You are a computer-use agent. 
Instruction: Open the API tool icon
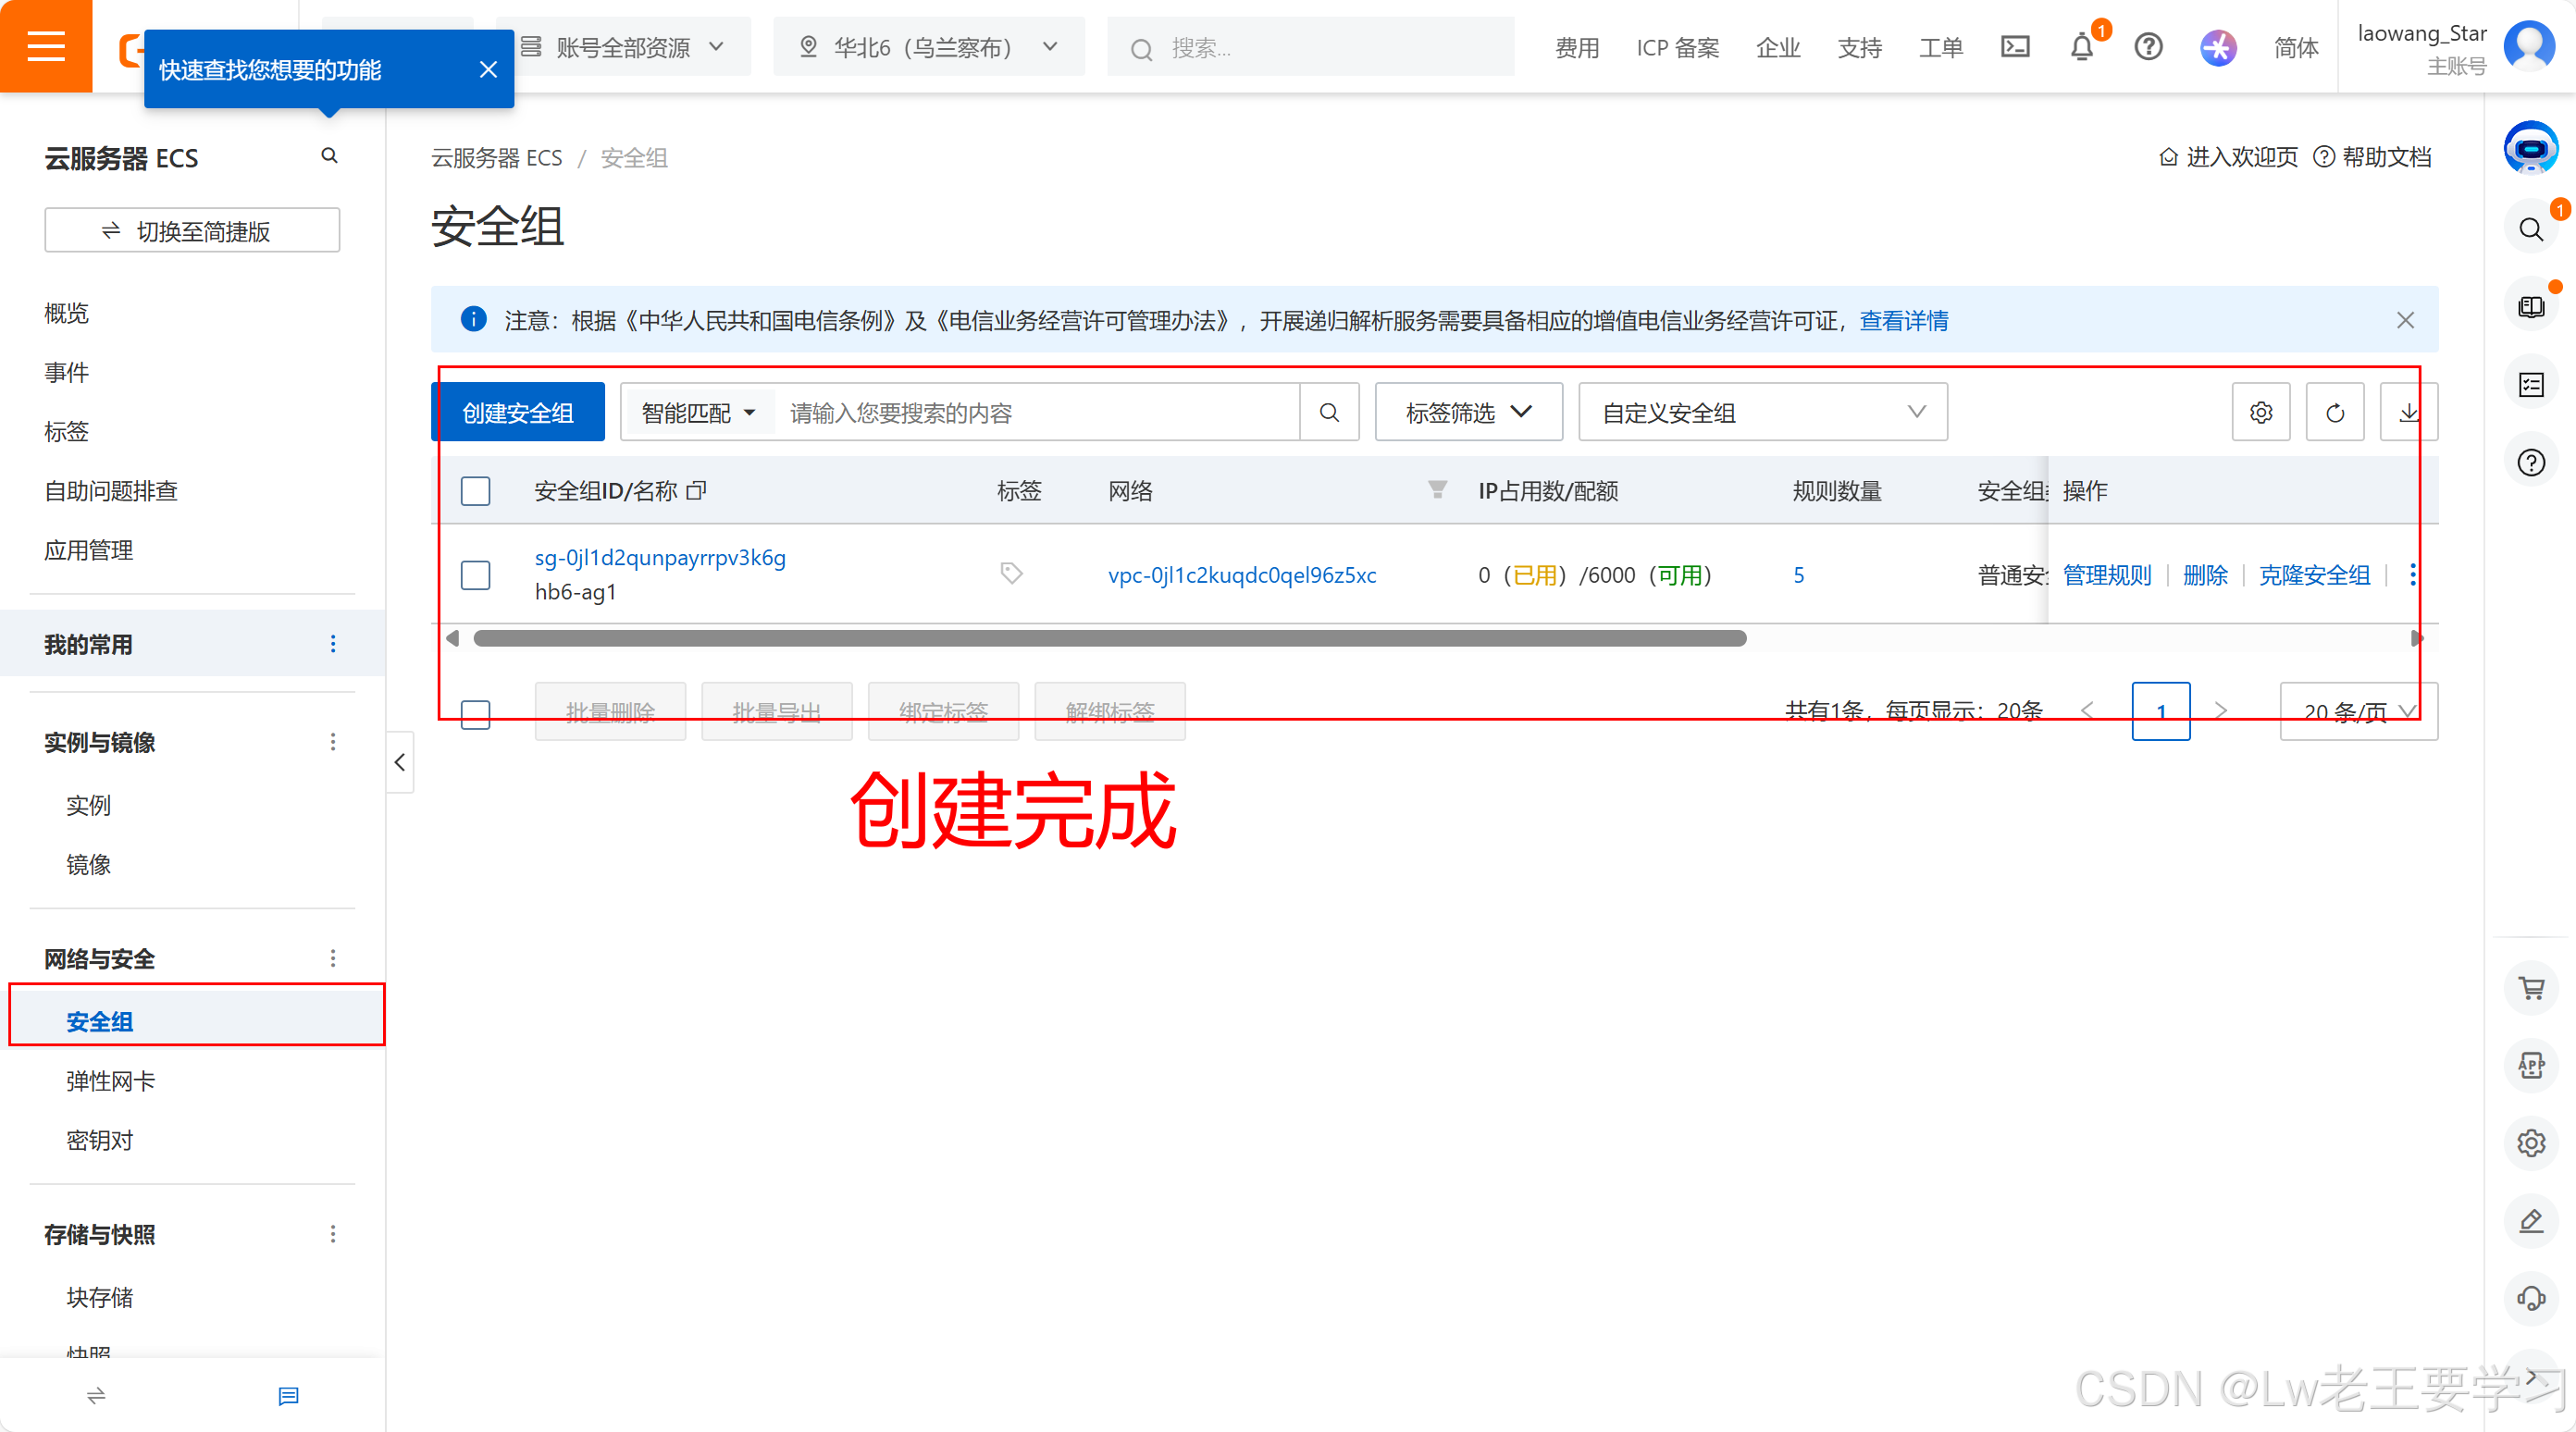coord(2531,1066)
